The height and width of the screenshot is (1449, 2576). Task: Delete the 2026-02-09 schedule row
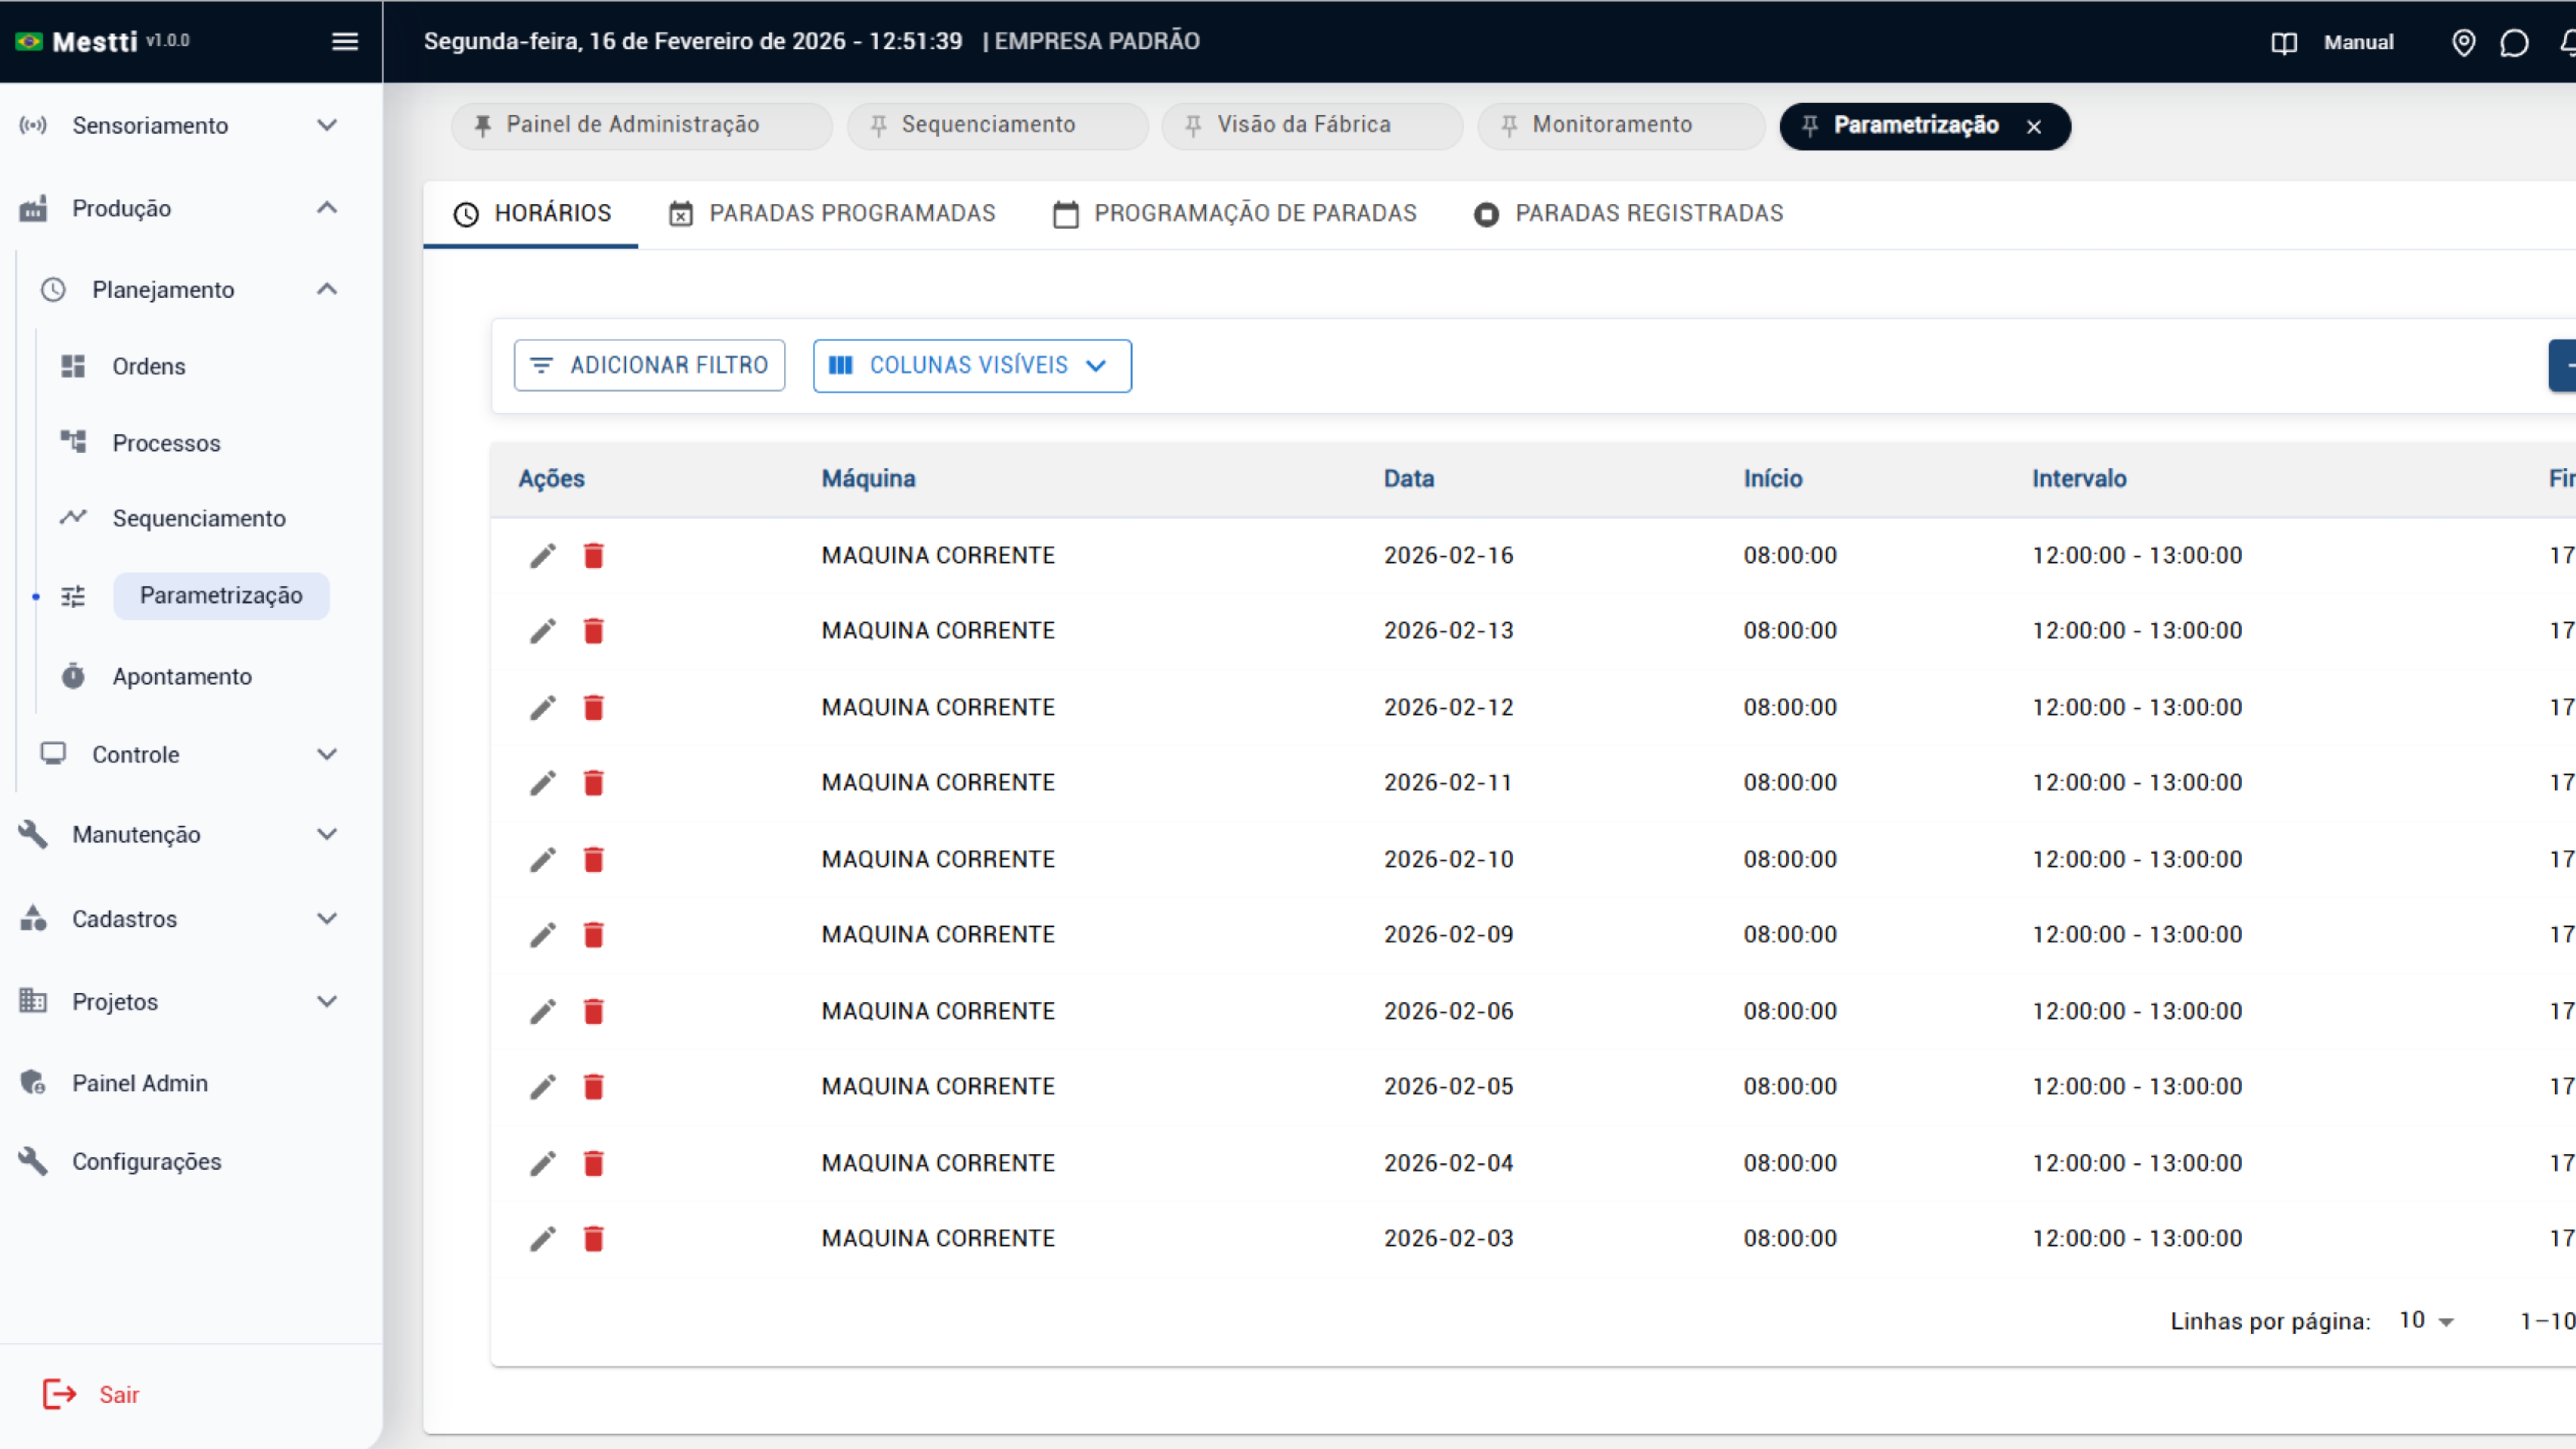pyautogui.click(x=594, y=935)
